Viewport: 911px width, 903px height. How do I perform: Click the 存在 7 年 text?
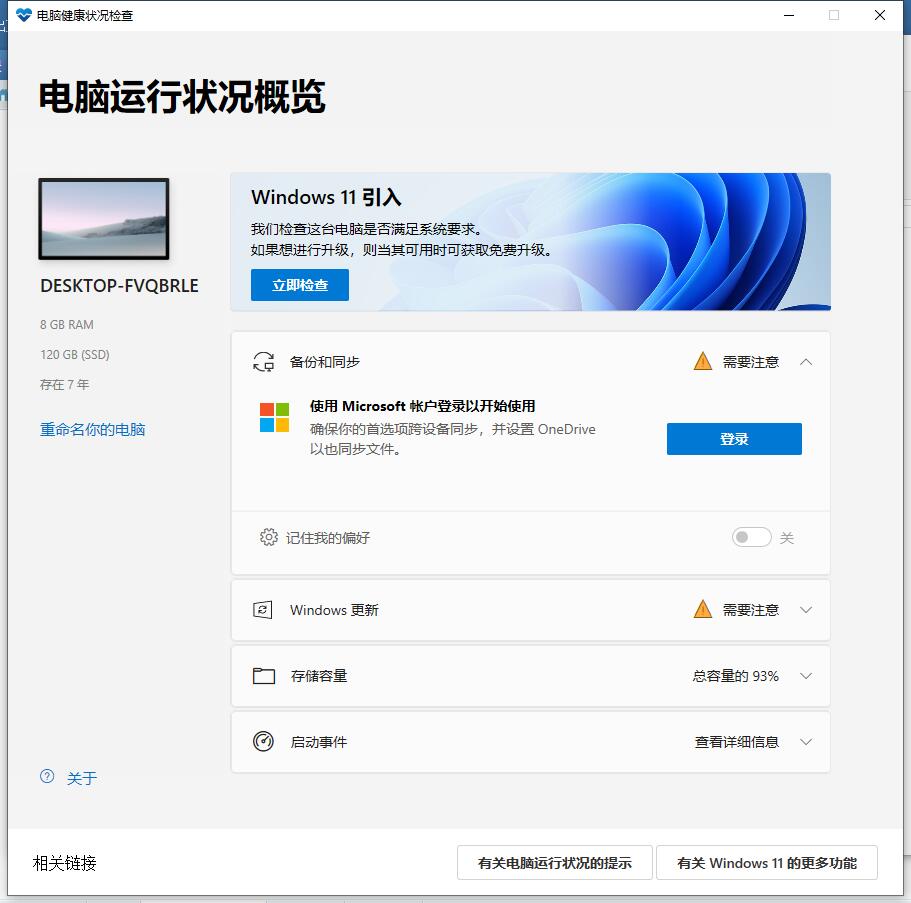pyautogui.click(x=64, y=385)
